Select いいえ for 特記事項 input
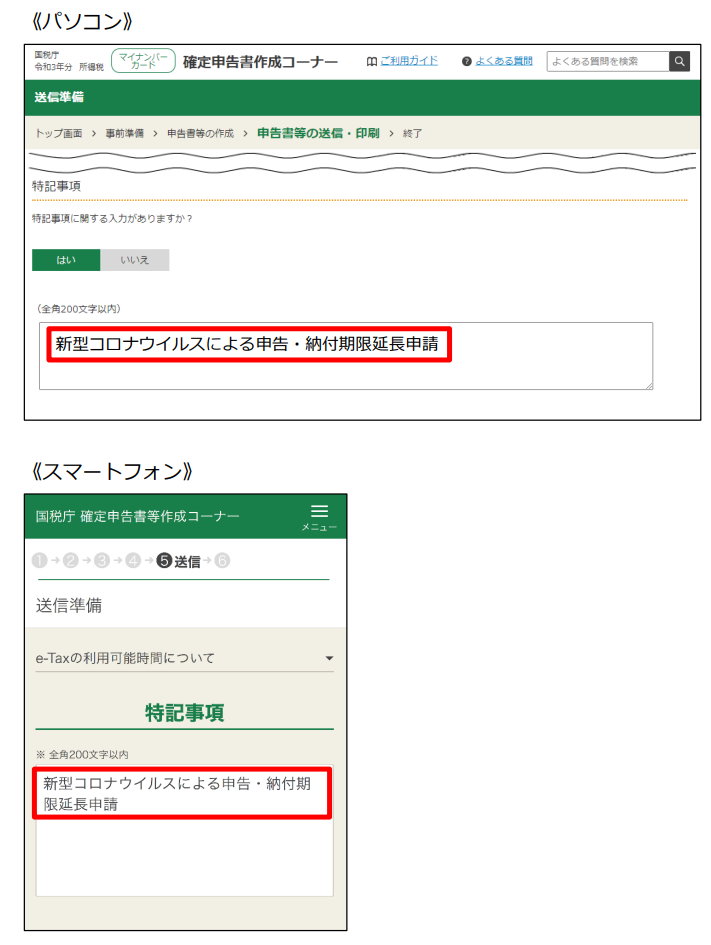This screenshot has width=711, height=945. (135, 260)
